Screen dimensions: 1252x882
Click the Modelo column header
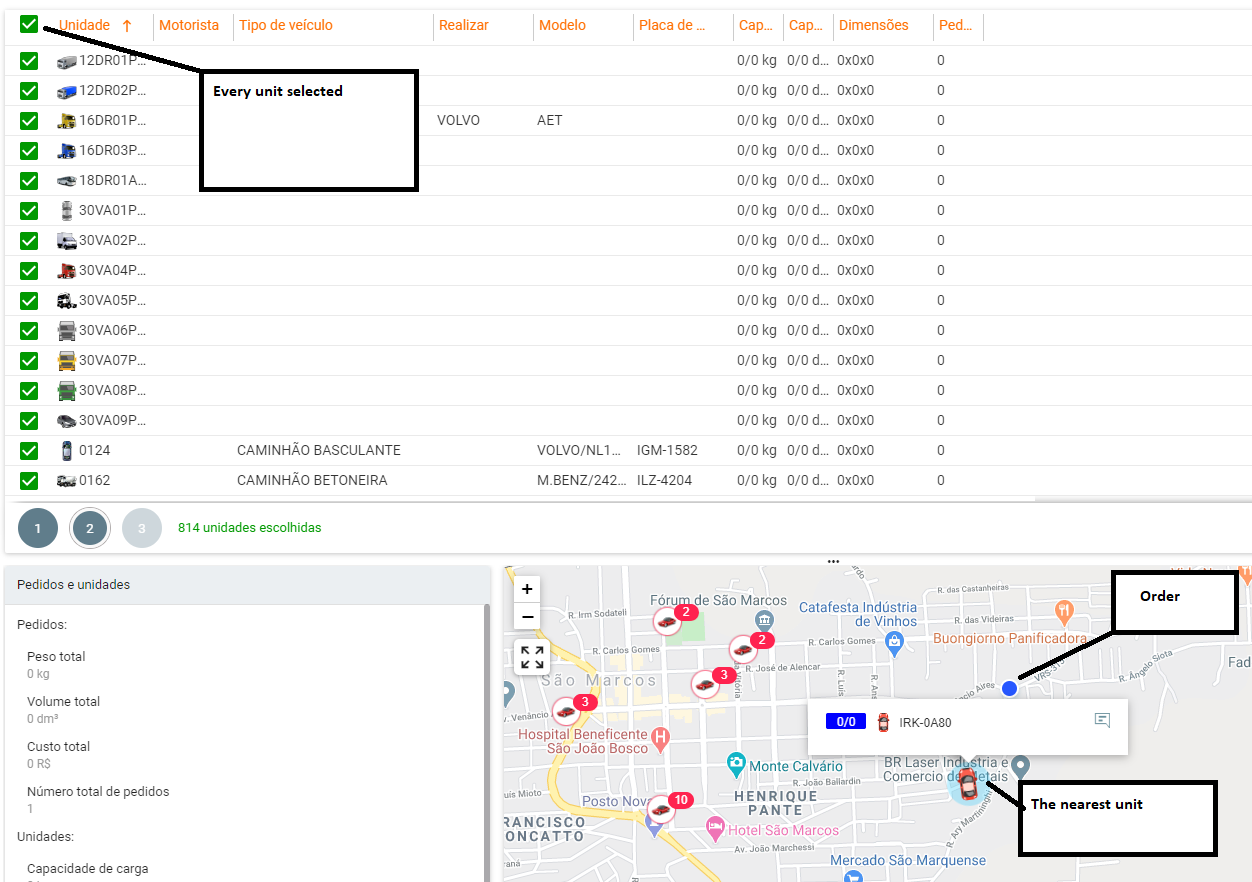(562, 25)
